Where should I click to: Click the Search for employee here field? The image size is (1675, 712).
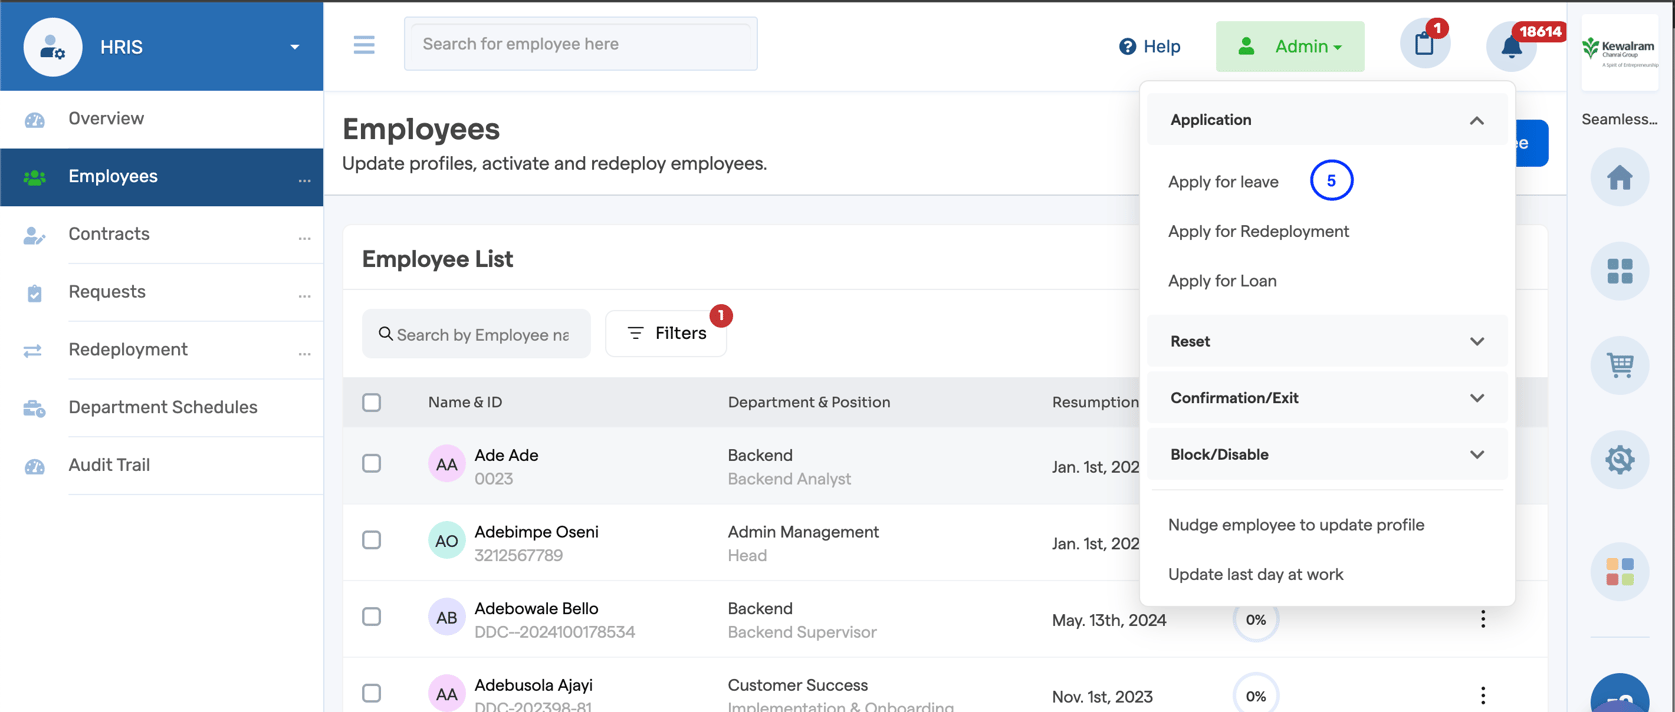click(580, 44)
